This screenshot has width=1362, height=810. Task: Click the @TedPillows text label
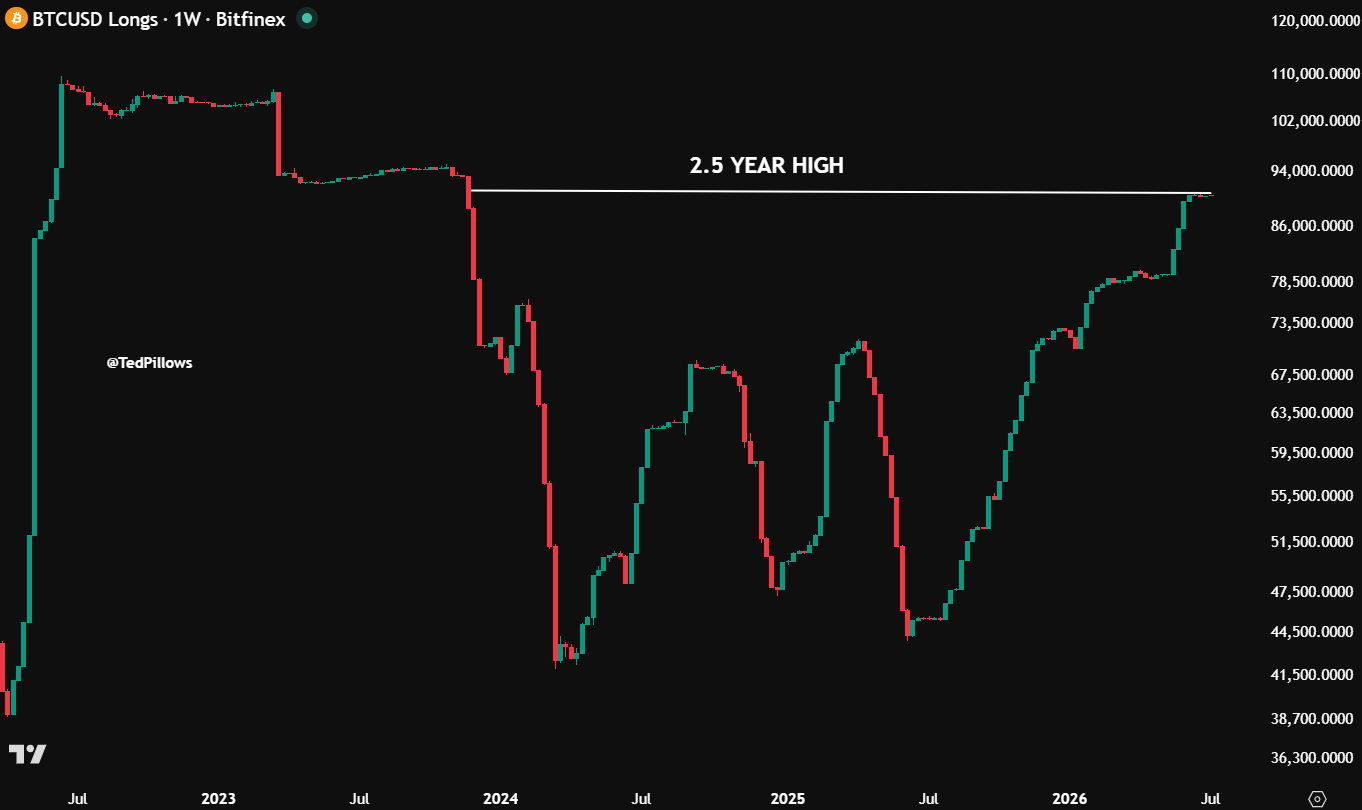coord(149,363)
